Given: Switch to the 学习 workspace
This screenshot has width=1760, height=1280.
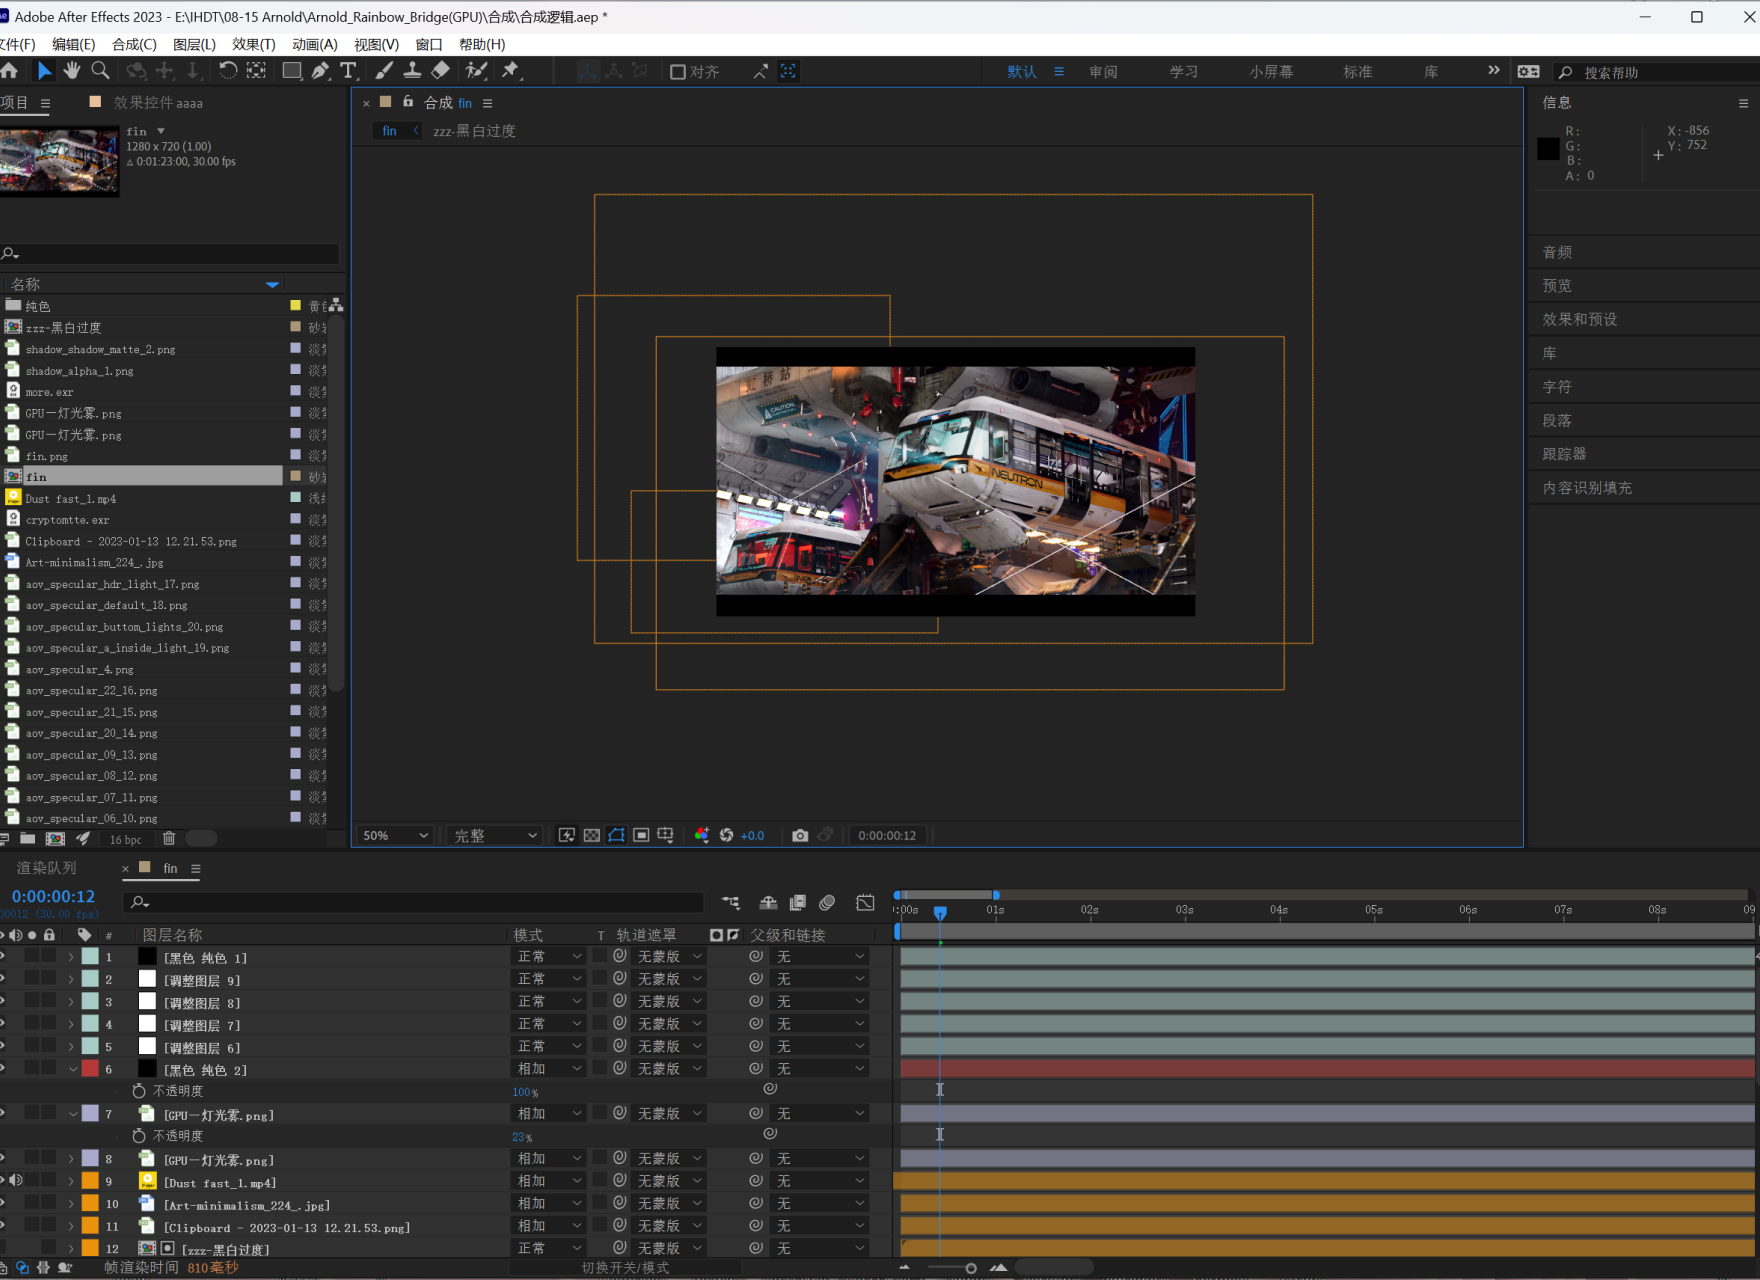Looking at the screenshot, I should [x=1184, y=72].
